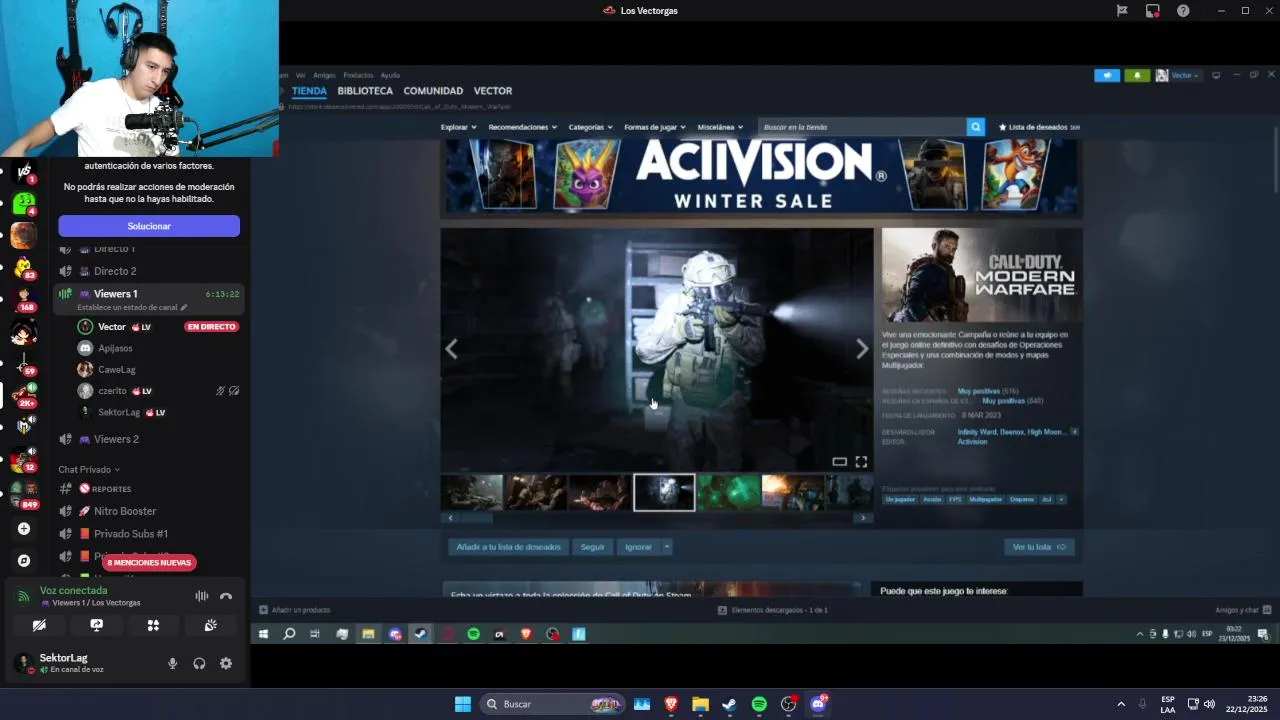Toggle noise suppression waveform icon

point(201,596)
